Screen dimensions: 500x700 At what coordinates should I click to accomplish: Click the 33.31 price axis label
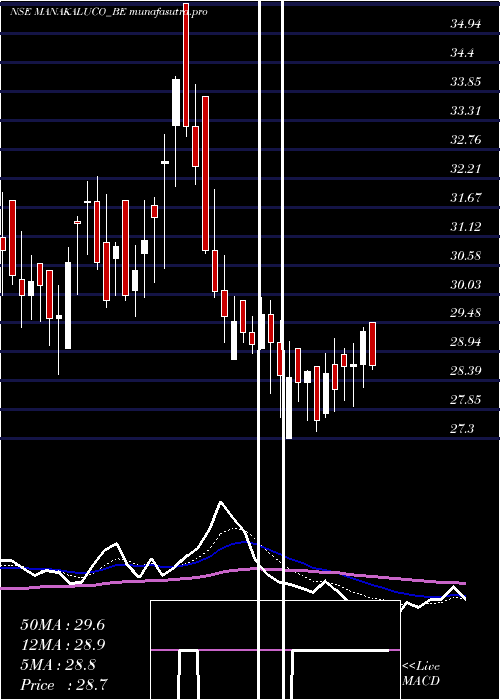(x=466, y=111)
